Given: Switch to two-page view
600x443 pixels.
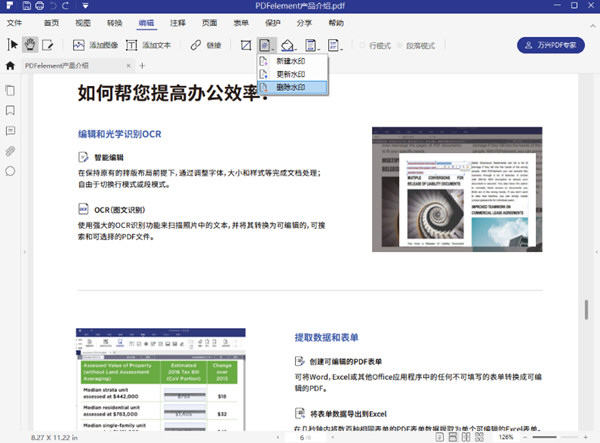Looking at the screenshot, I should pos(466,437).
